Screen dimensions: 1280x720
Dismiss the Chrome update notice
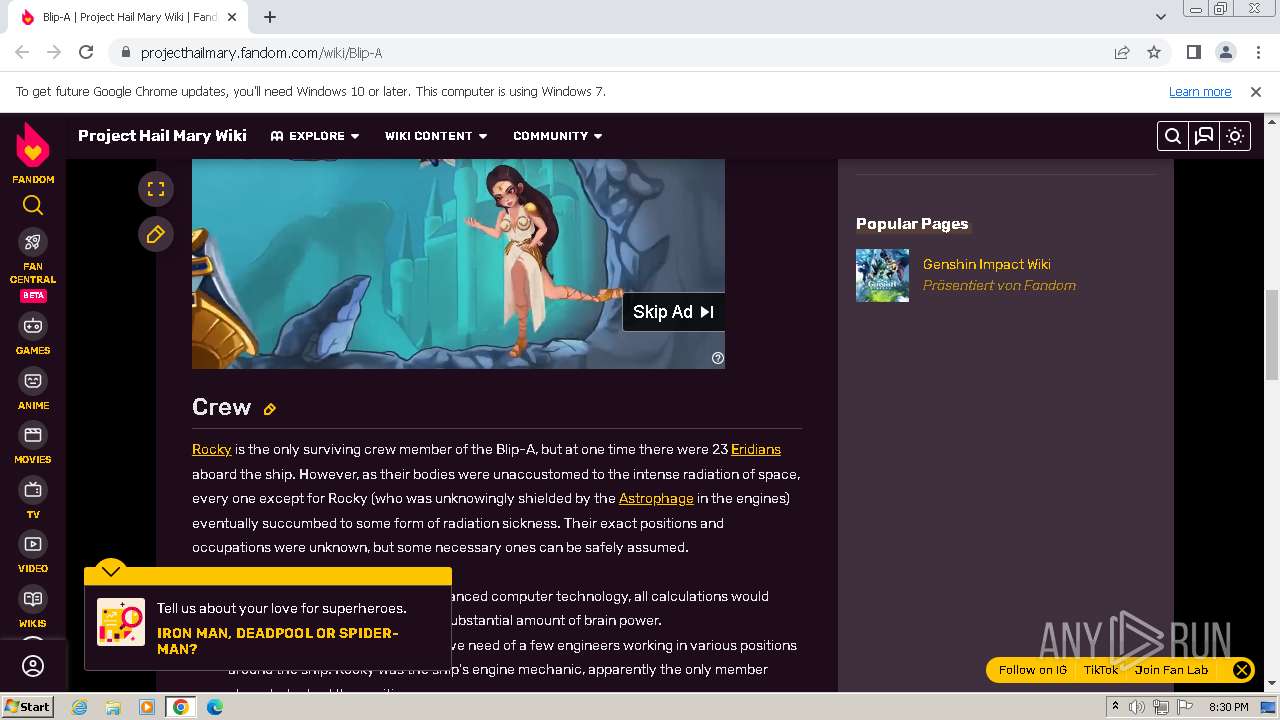(1256, 91)
